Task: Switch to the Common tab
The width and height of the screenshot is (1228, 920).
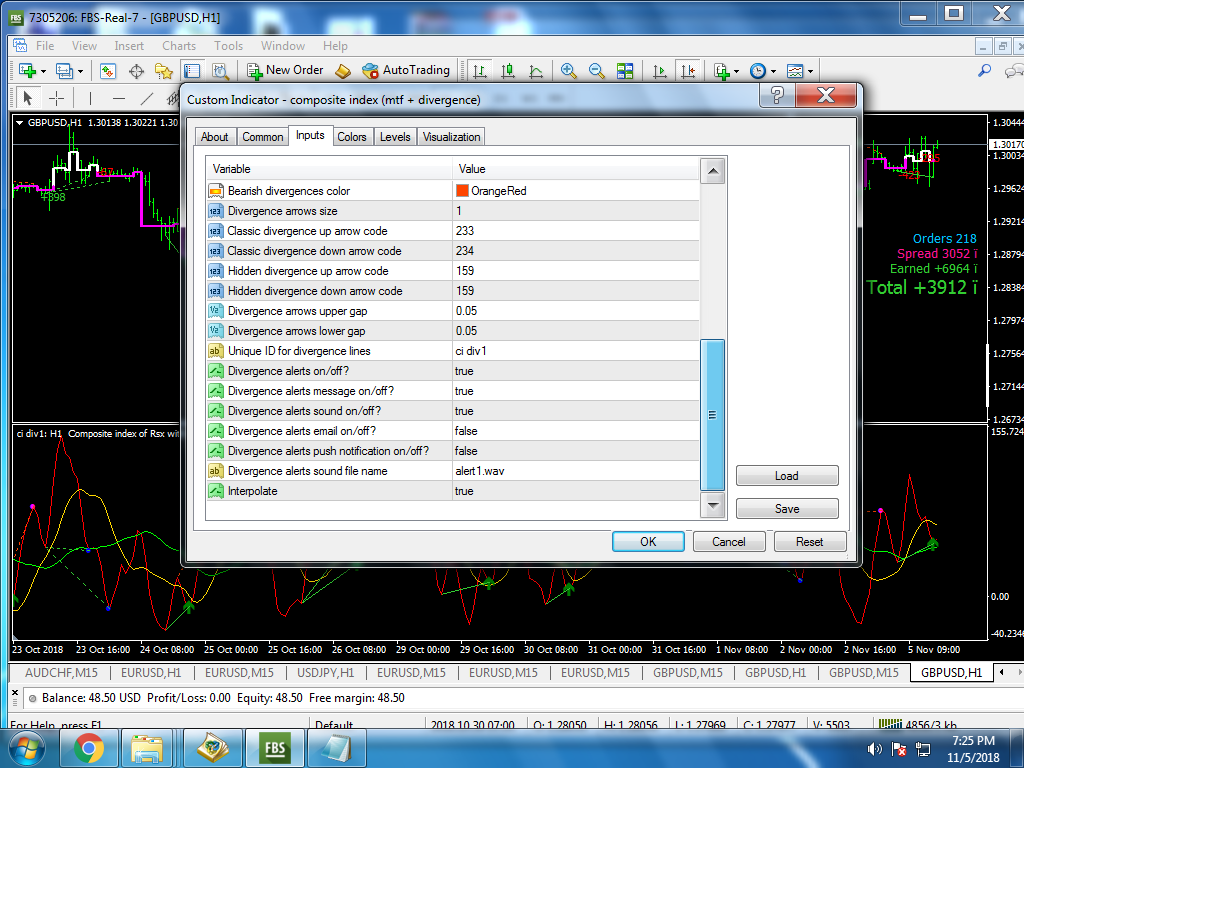Action: (x=263, y=137)
